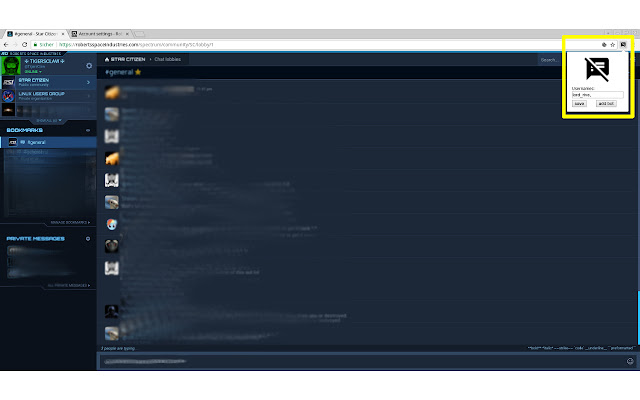This screenshot has width=640, height=400.
Task: Click the browser address bar URL
Action: pos(136,44)
